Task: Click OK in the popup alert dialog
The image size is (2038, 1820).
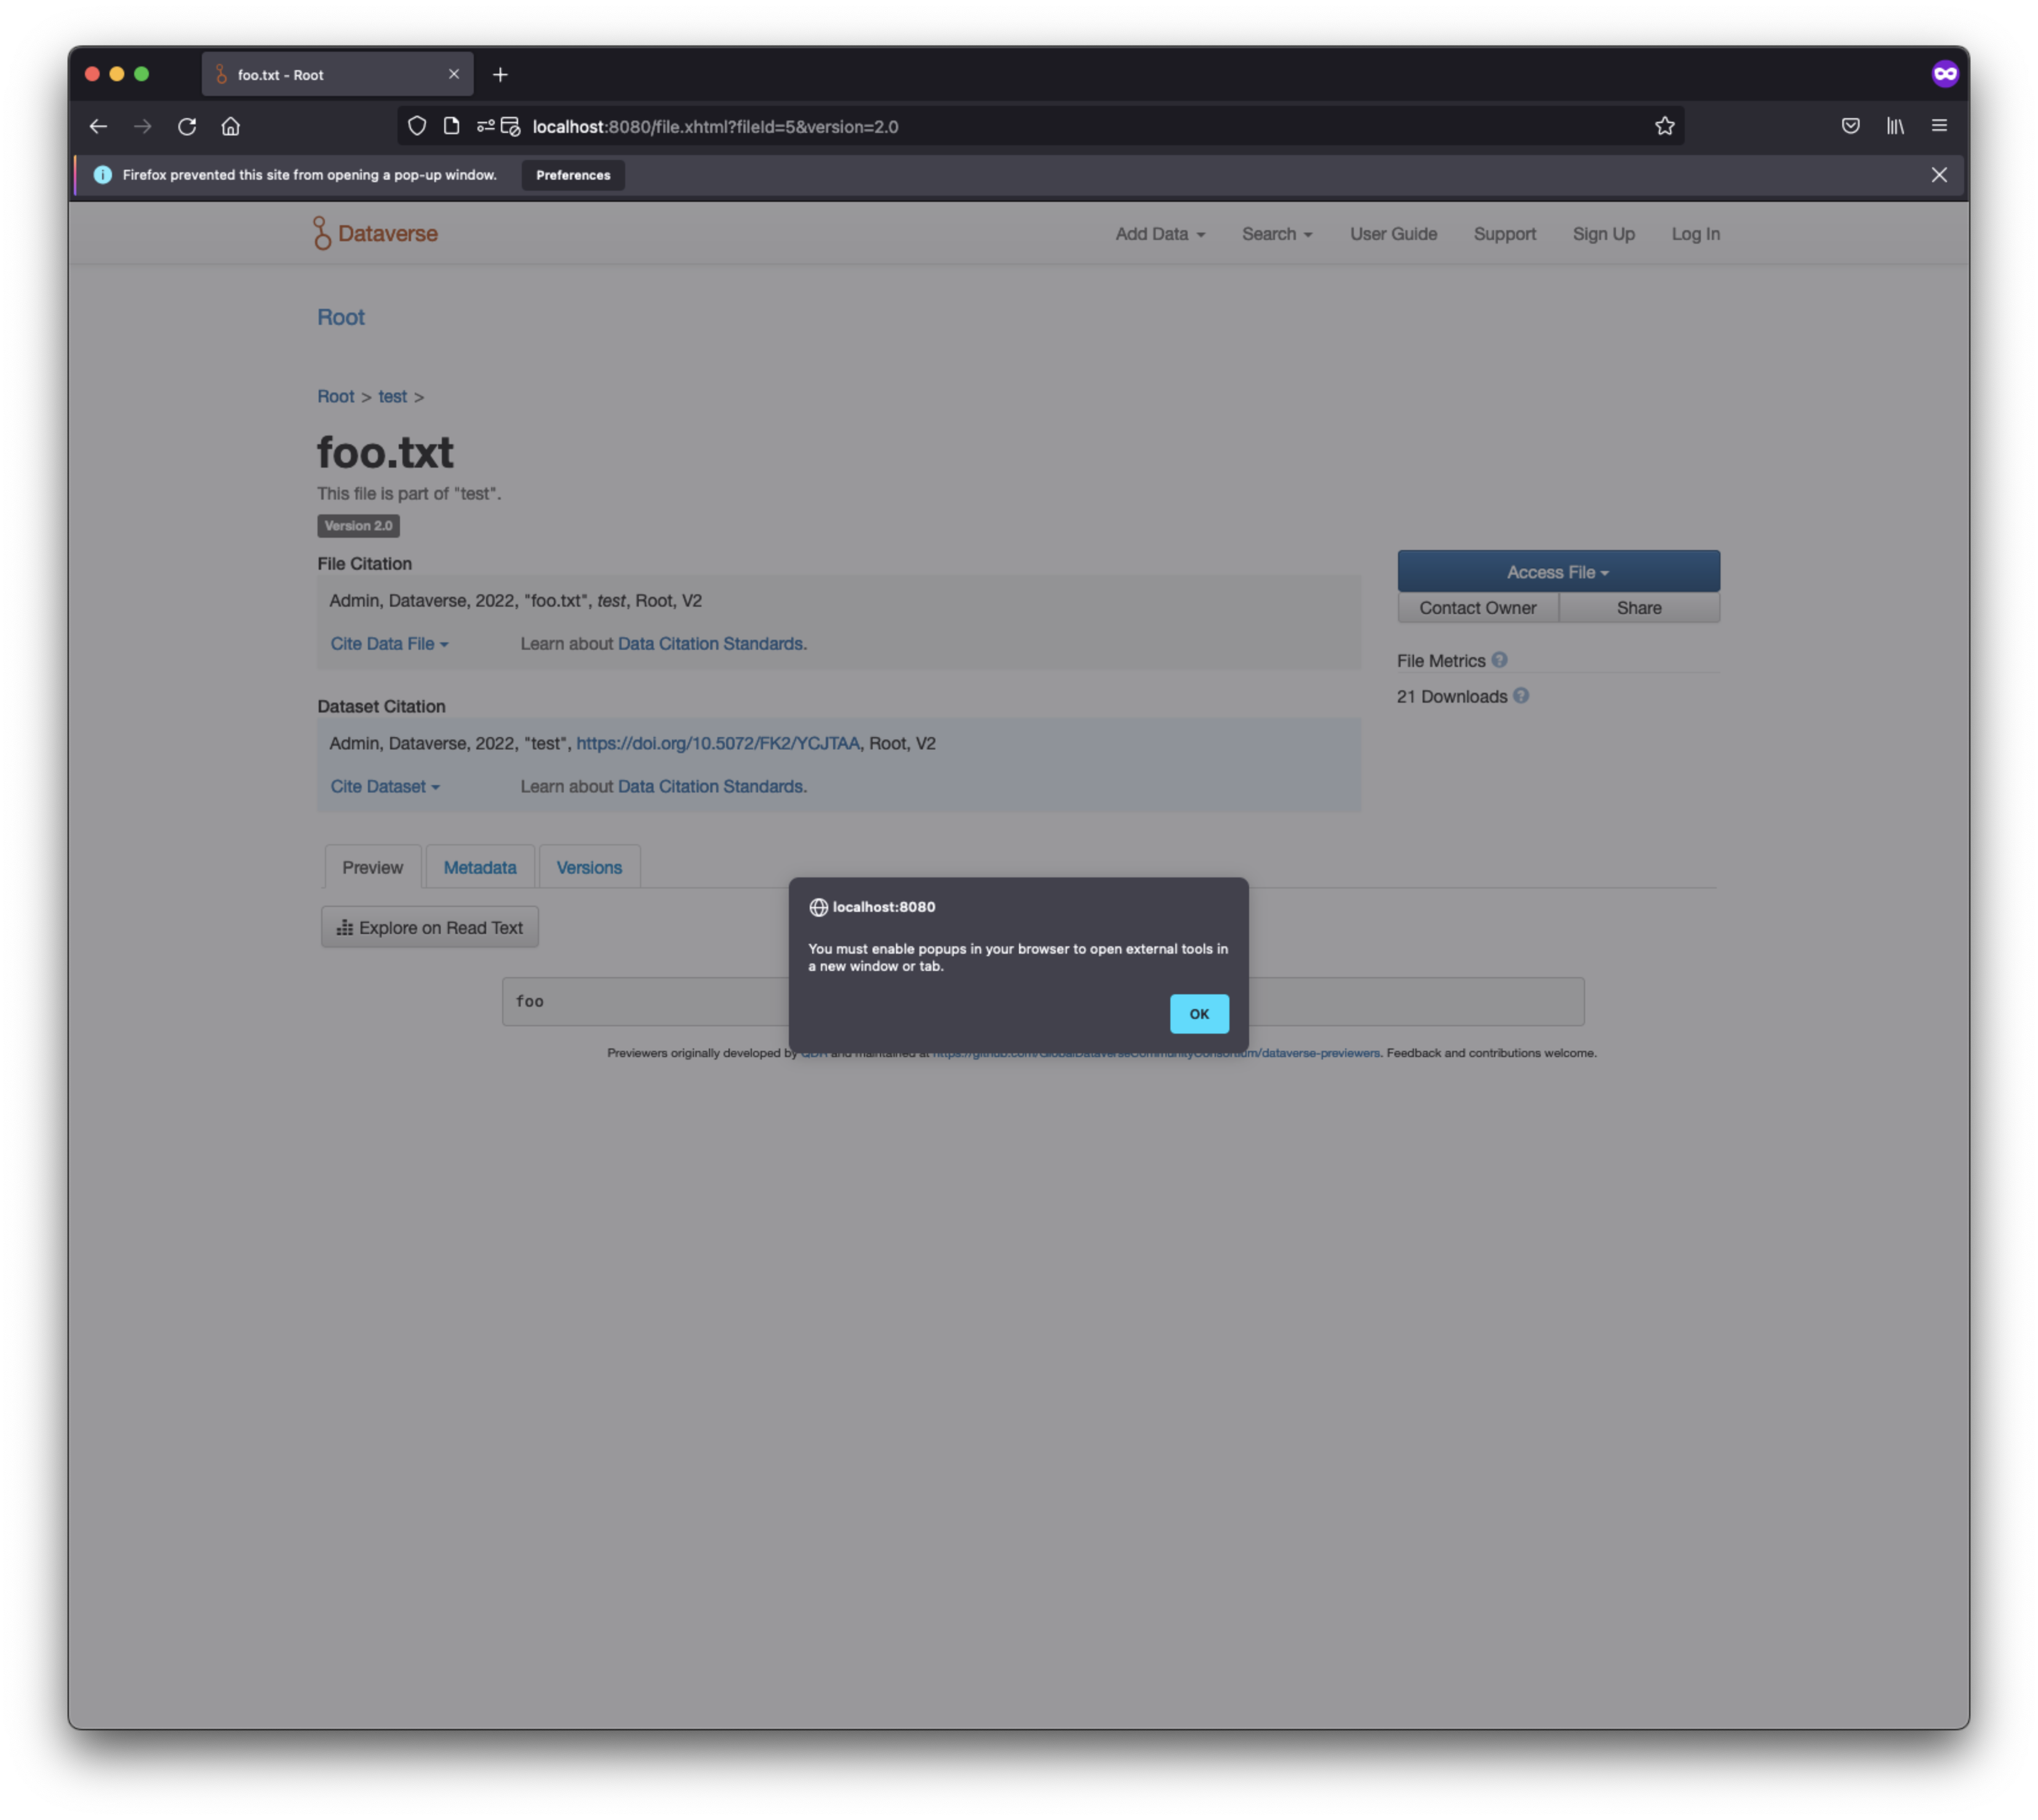Action: (1199, 1014)
